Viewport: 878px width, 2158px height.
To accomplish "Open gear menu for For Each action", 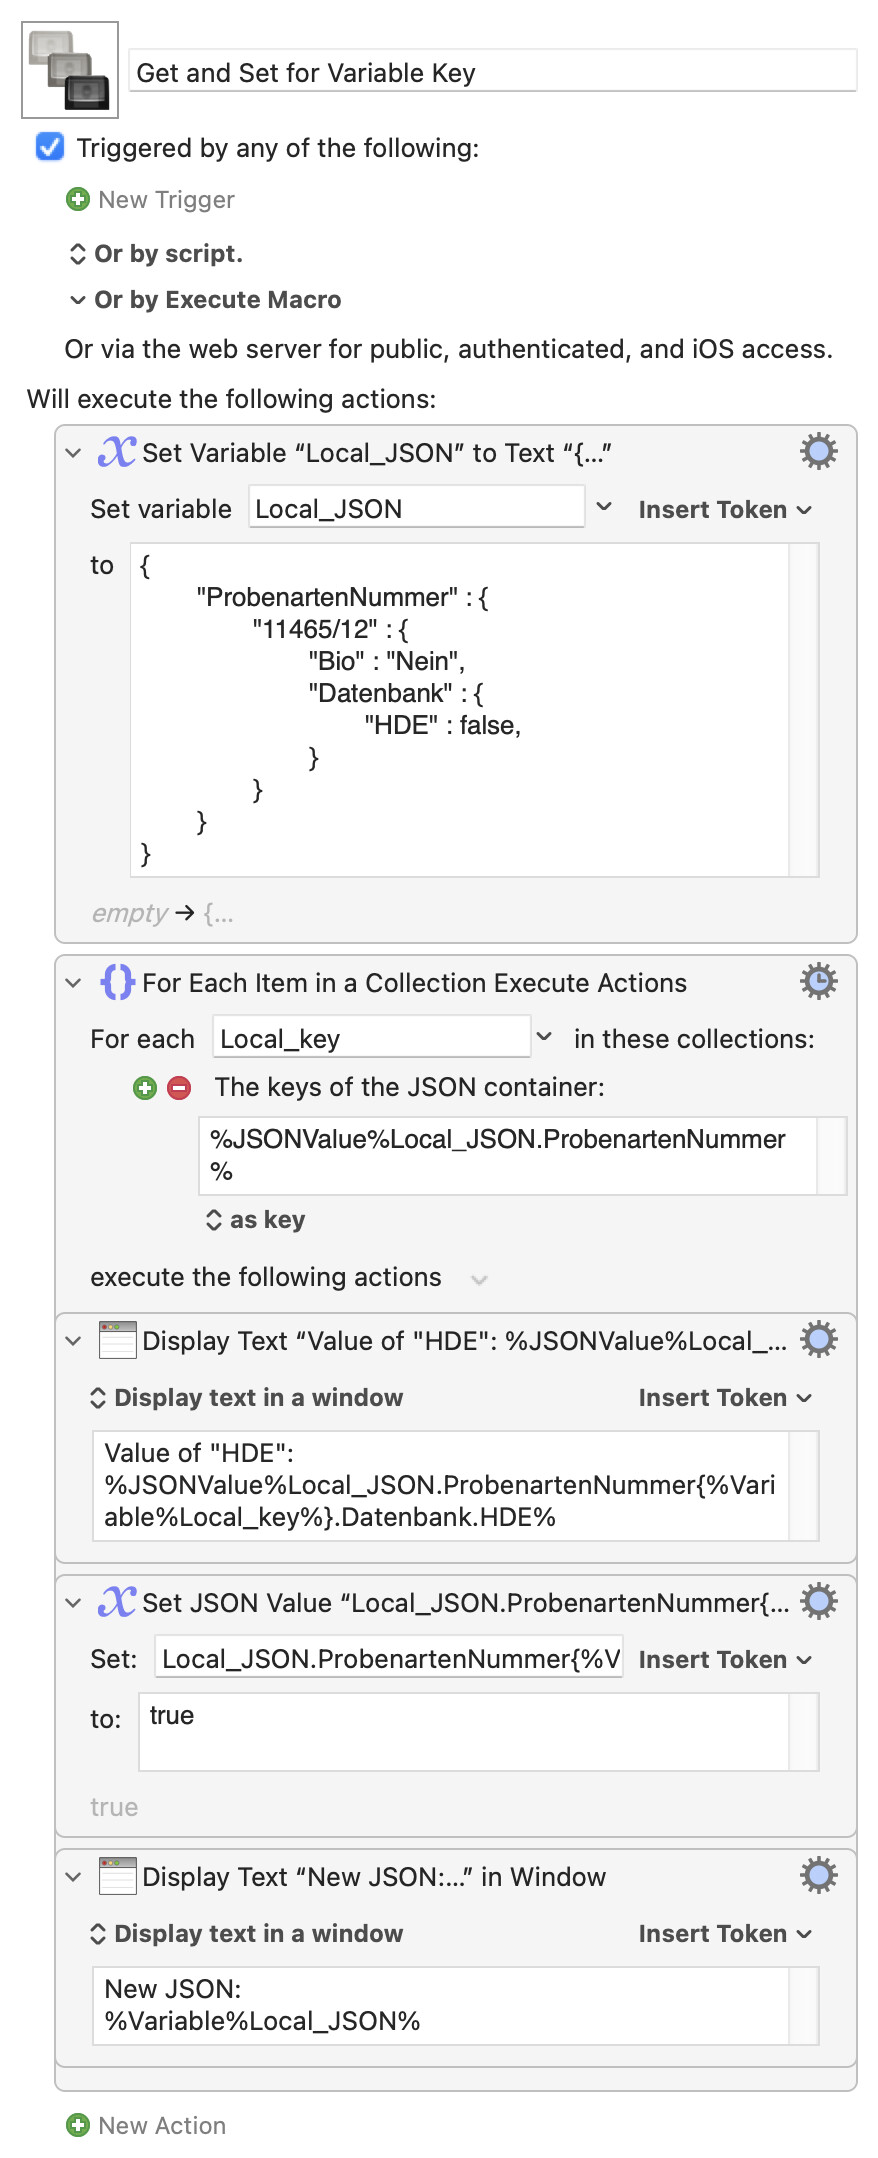I will pyautogui.click(x=818, y=982).
